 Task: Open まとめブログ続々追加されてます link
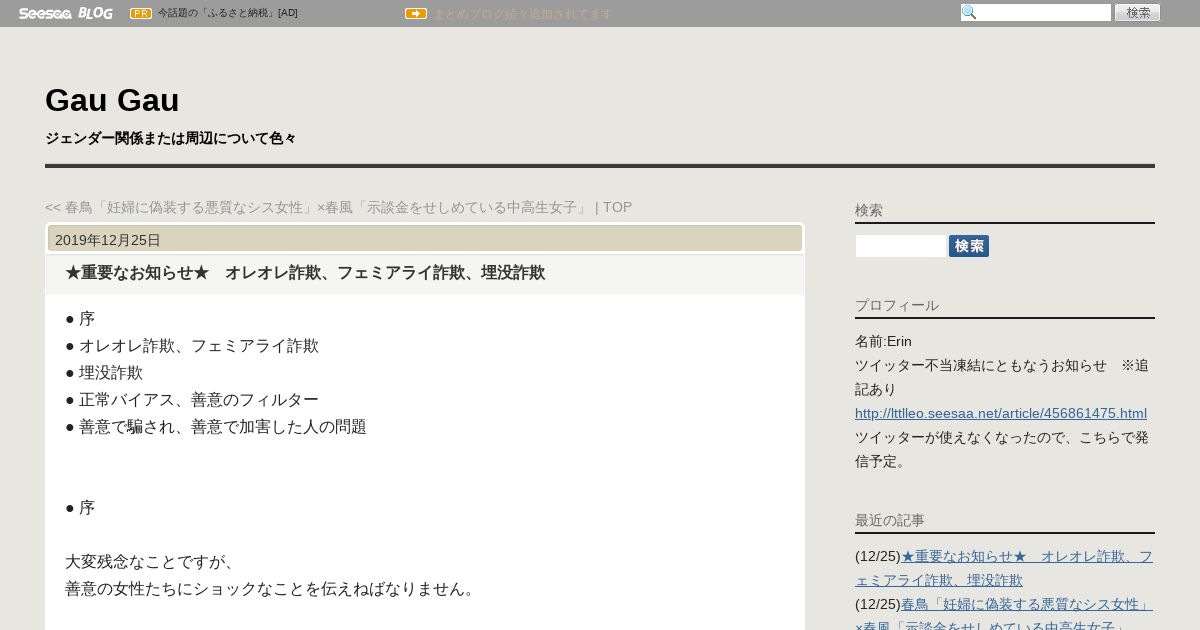(522, 13)
